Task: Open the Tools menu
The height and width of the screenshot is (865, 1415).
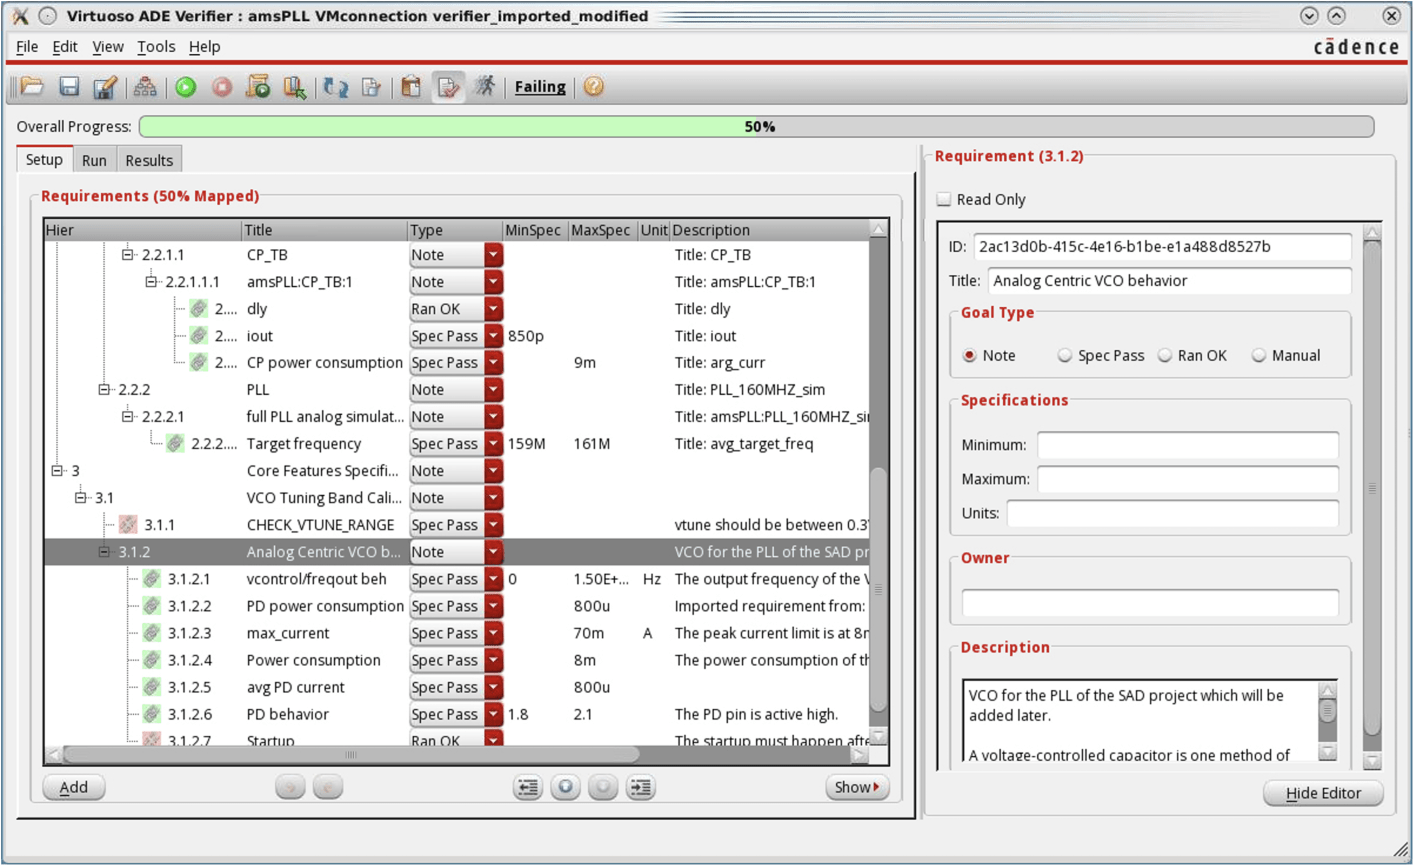Action: (156, 47)
